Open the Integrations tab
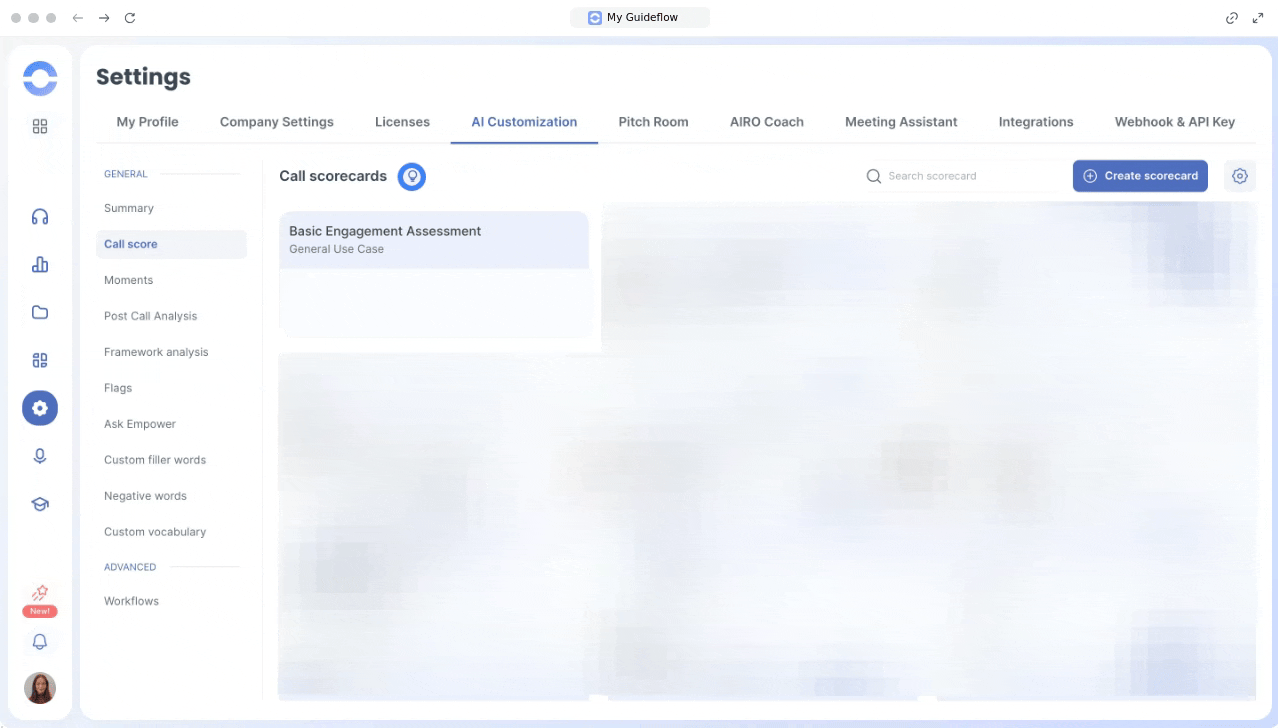 (x=1035, y=122)
